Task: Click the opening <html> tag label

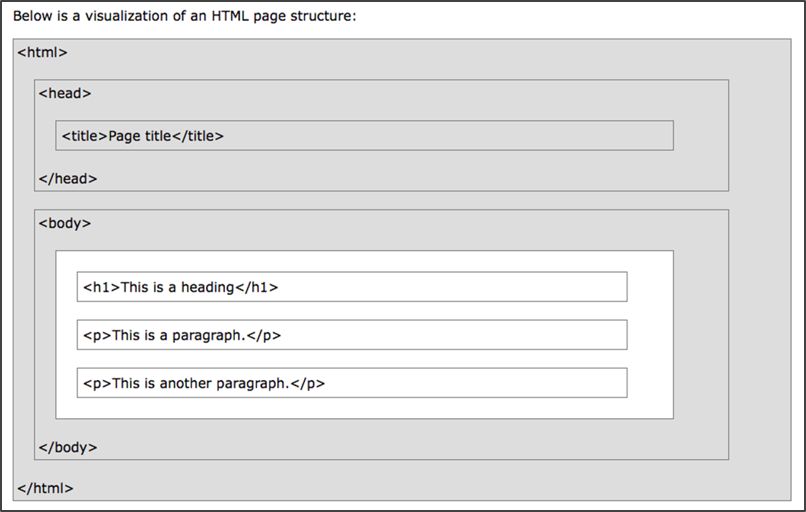Action: tap(42, 53)
